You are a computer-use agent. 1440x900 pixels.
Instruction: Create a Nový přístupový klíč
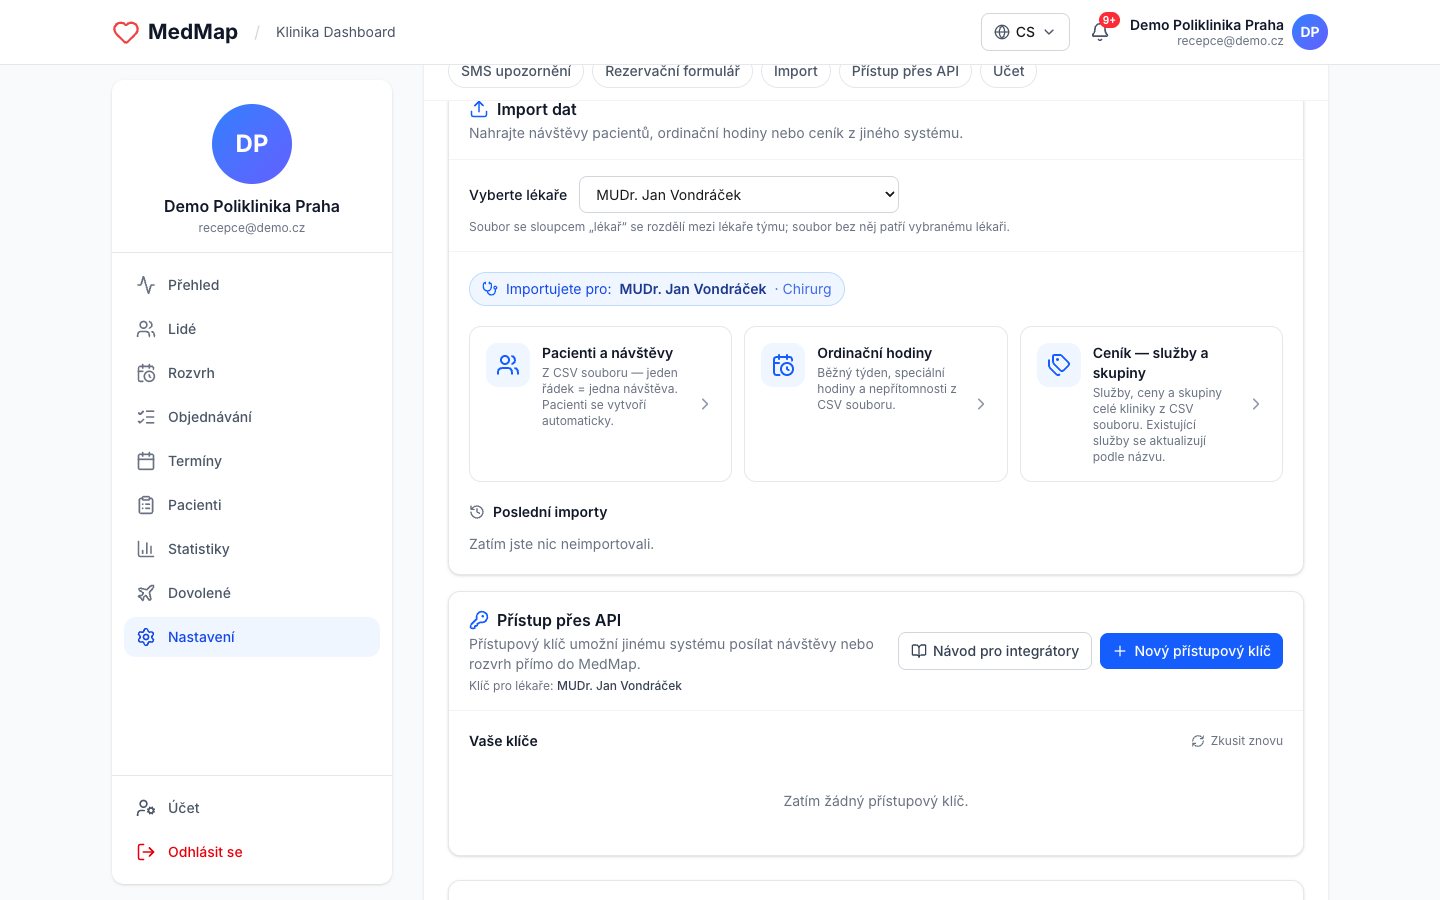[1191, 651]
